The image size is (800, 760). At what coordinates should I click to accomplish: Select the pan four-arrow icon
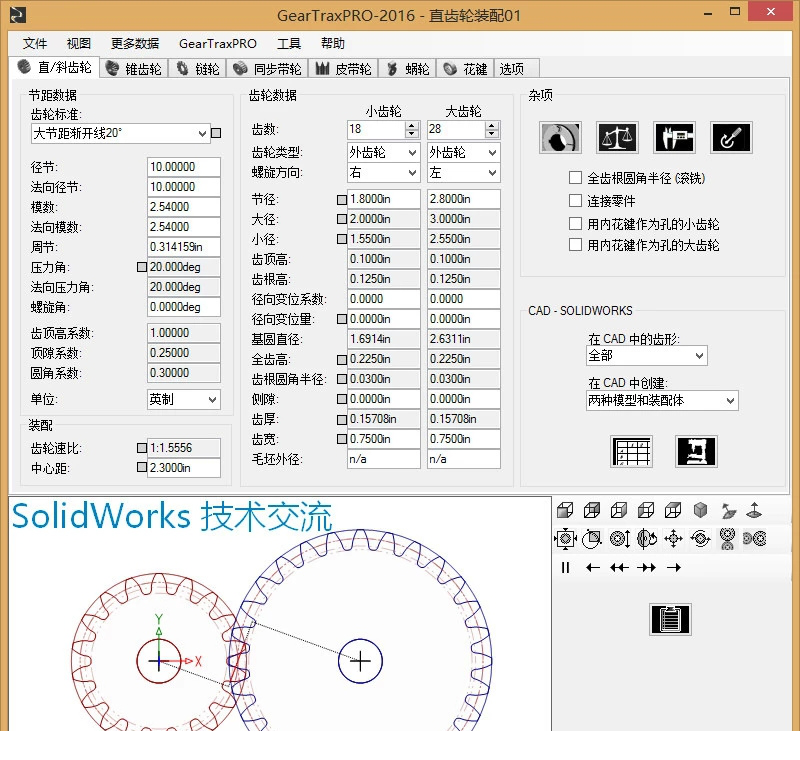coord(673,539)
